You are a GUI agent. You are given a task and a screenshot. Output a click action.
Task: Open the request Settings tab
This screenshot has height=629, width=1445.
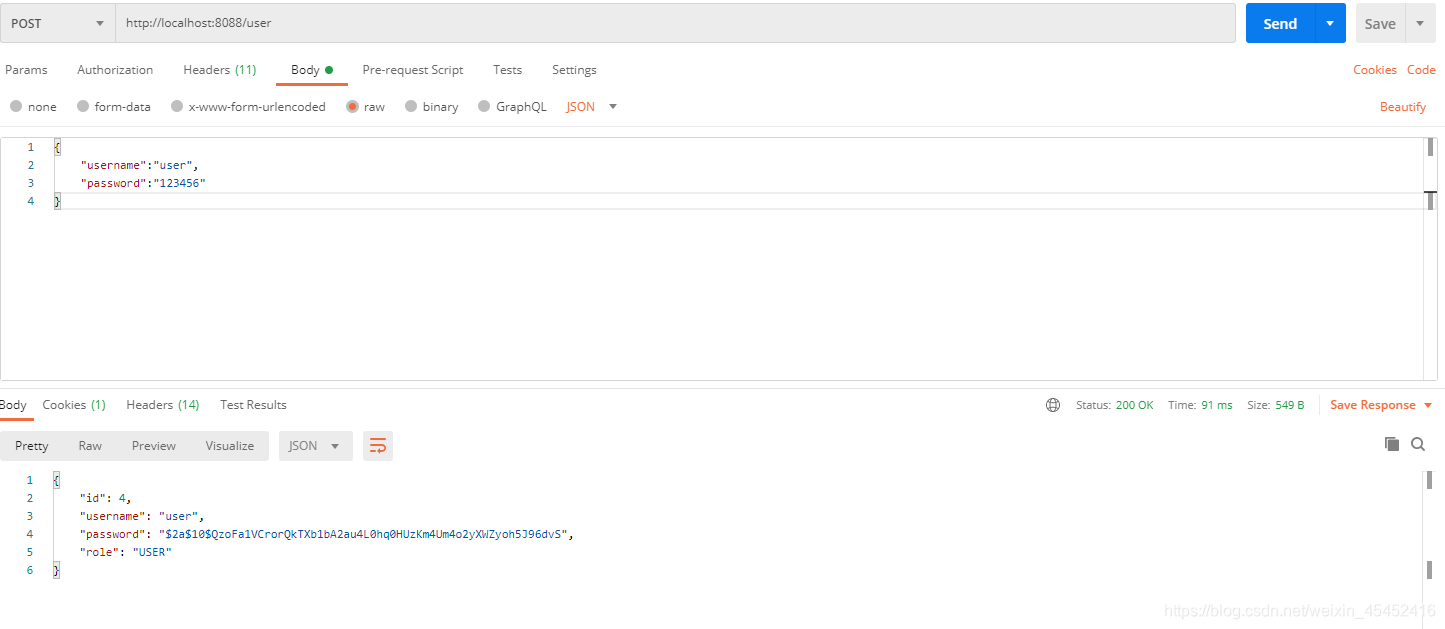click(x=574, y=70)
